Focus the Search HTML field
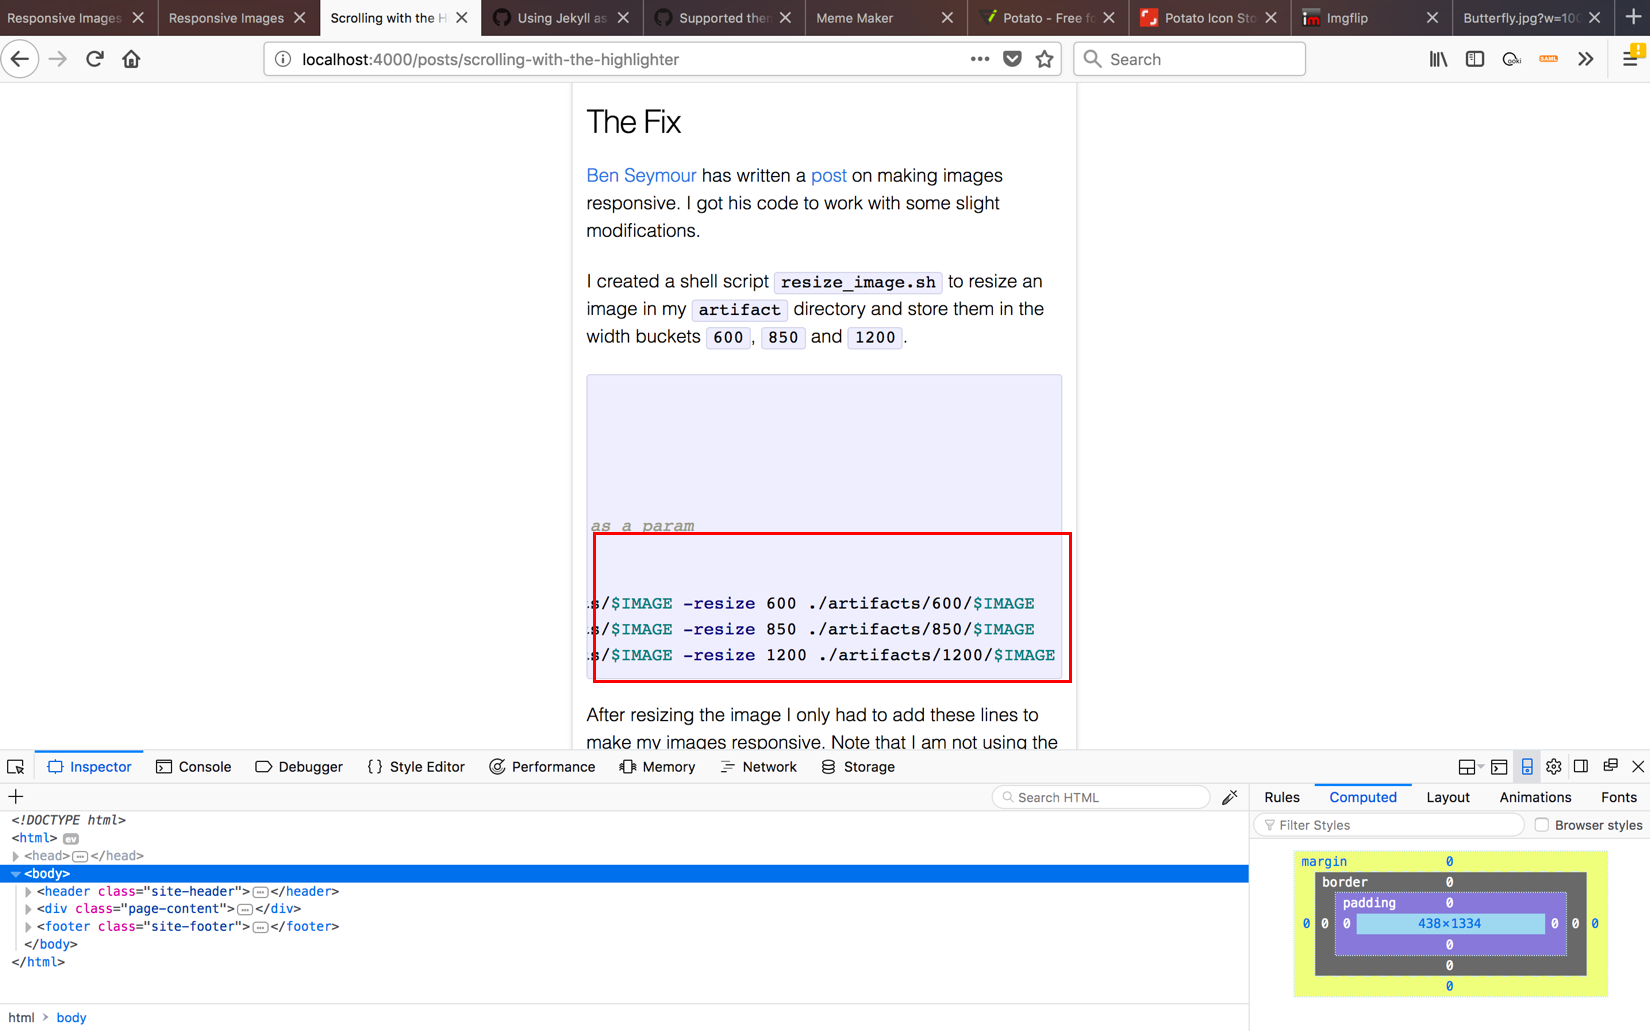The height and width of the screenshot is (1031, 1650). (1101, 797)
